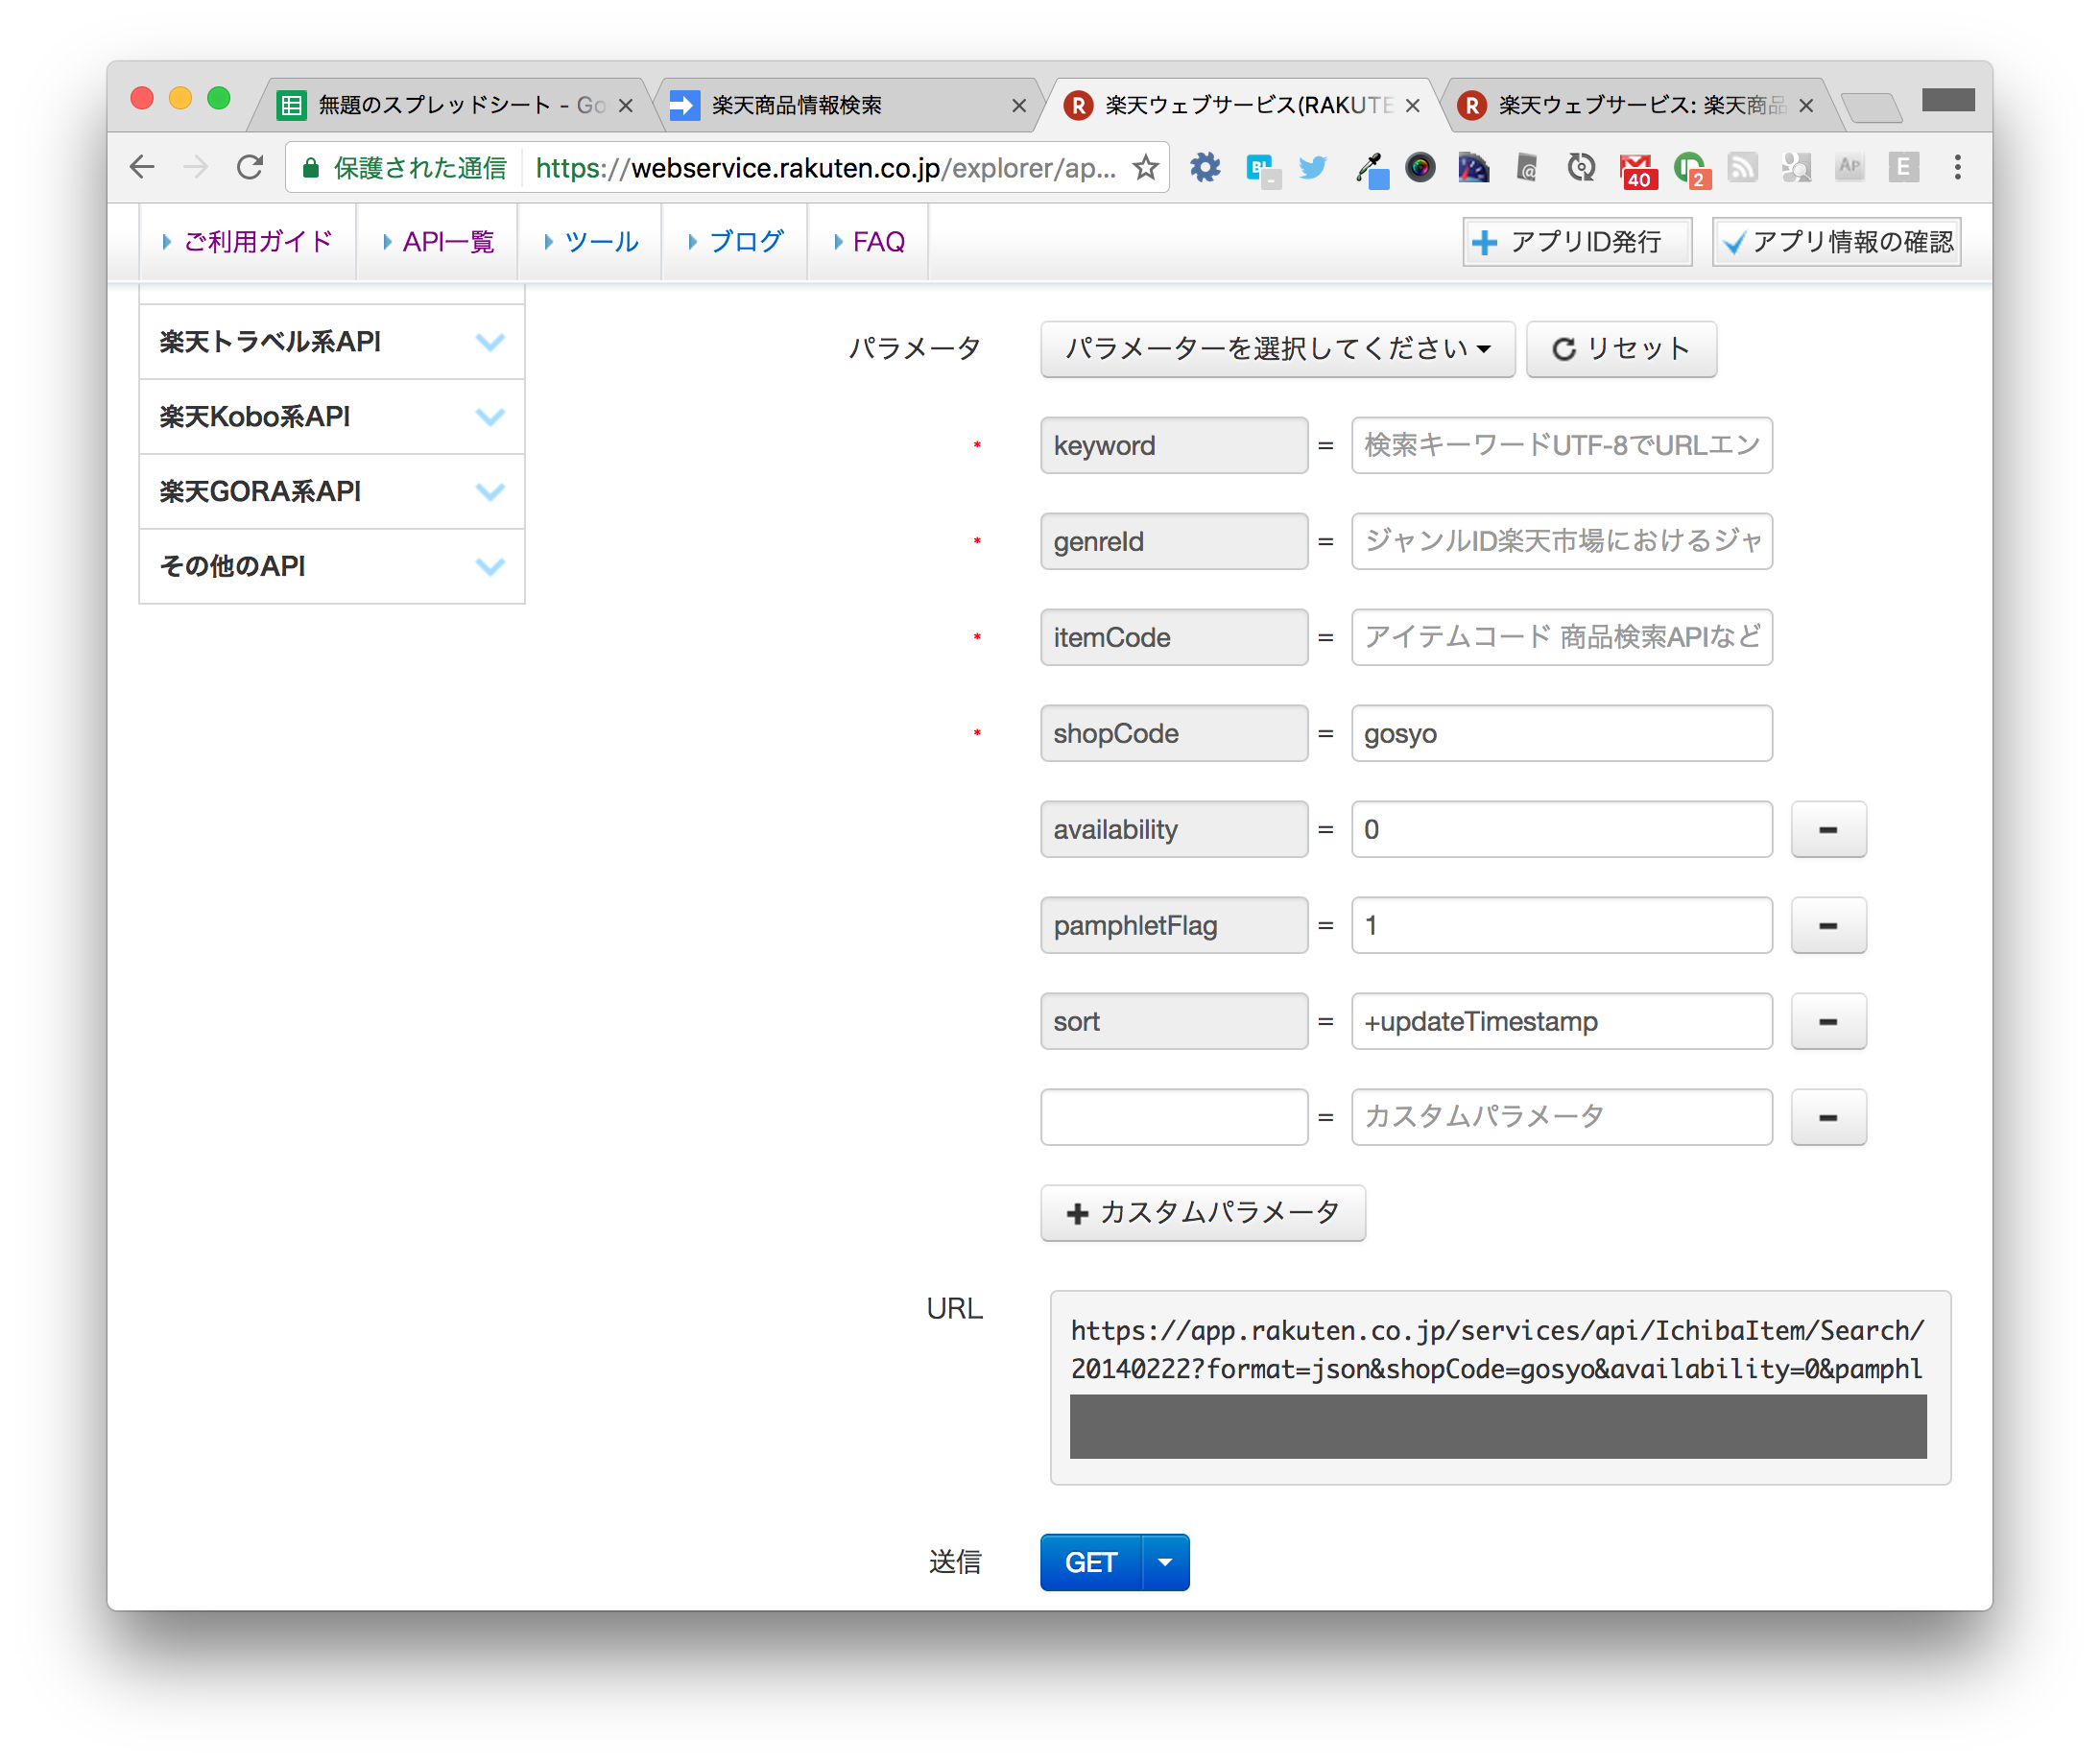
Task: Expand the 楽天Kobo系API section
Action: pyautogui.click(x=332, y=417)
